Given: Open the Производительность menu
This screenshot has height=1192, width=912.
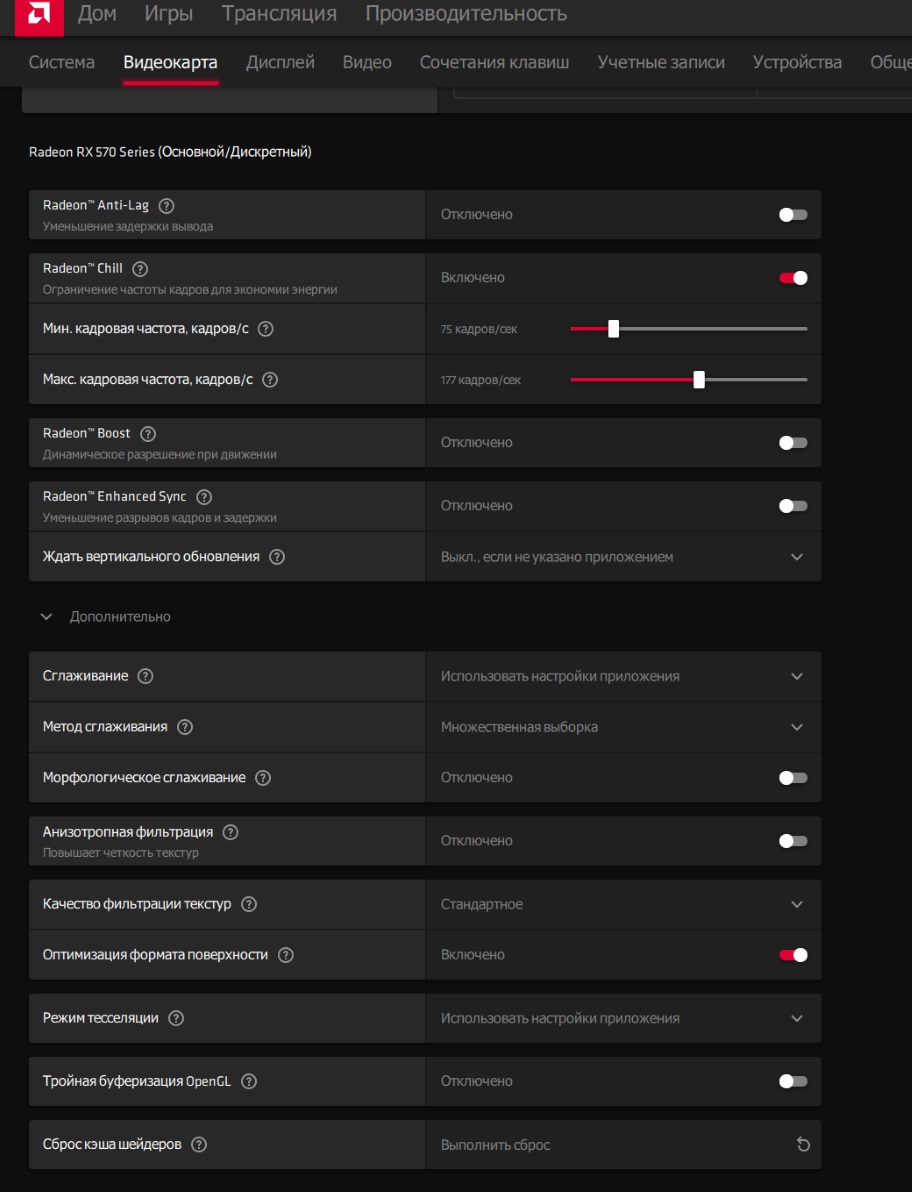Looking at the screenshot, I should (x=465, y=14).
